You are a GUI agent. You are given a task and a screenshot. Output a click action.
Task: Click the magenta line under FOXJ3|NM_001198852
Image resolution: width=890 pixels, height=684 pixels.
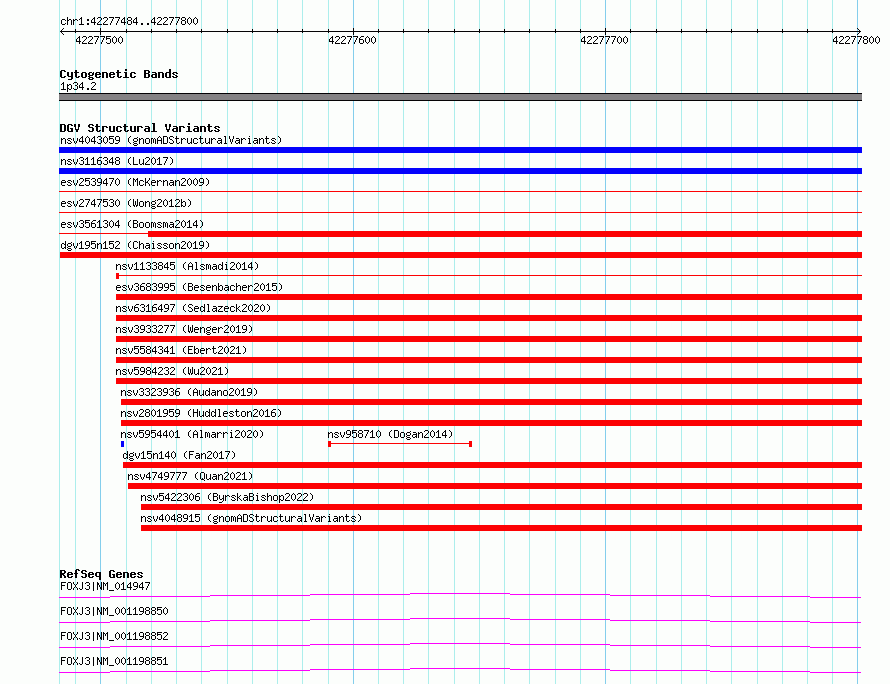[x=460, y=645]
